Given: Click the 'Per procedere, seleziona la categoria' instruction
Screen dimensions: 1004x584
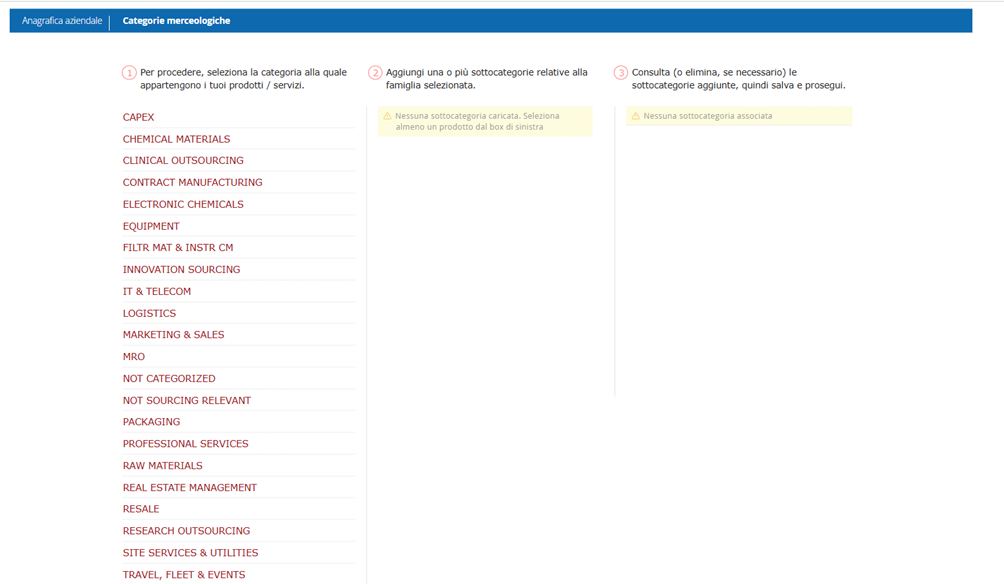Looking at the screenshot, I should (243, 79).
